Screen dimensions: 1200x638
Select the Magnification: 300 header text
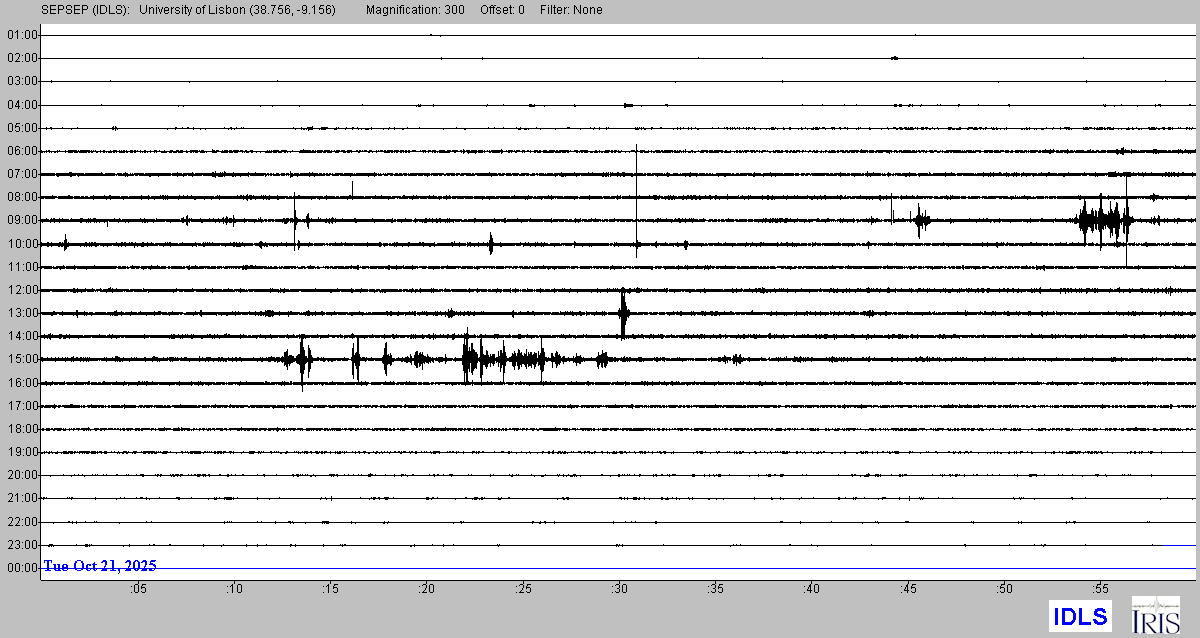(x=415, y=10)
